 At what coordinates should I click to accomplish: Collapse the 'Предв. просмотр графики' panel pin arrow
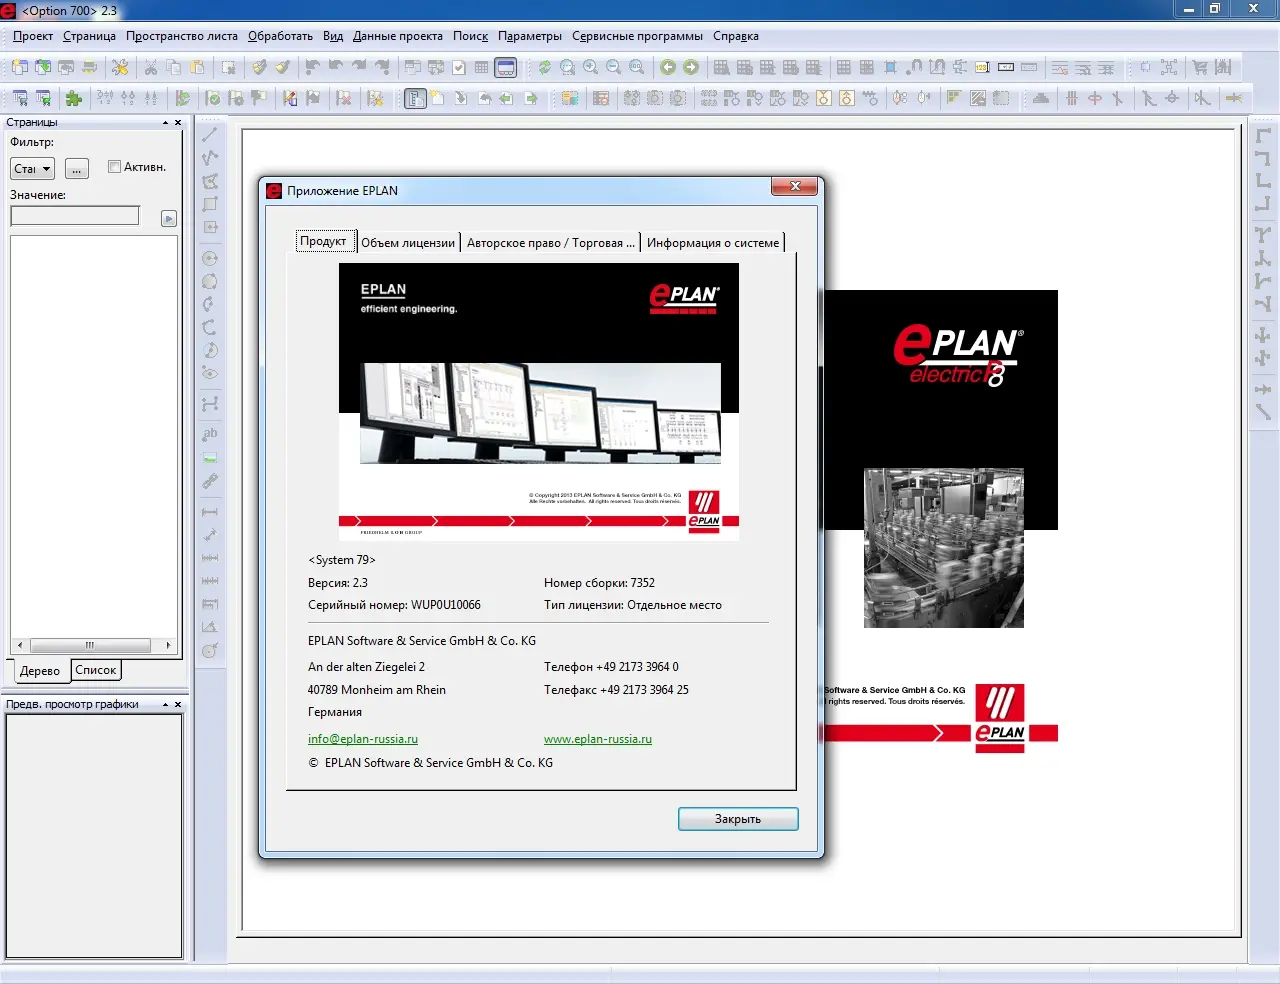click(x=165, y=705)
